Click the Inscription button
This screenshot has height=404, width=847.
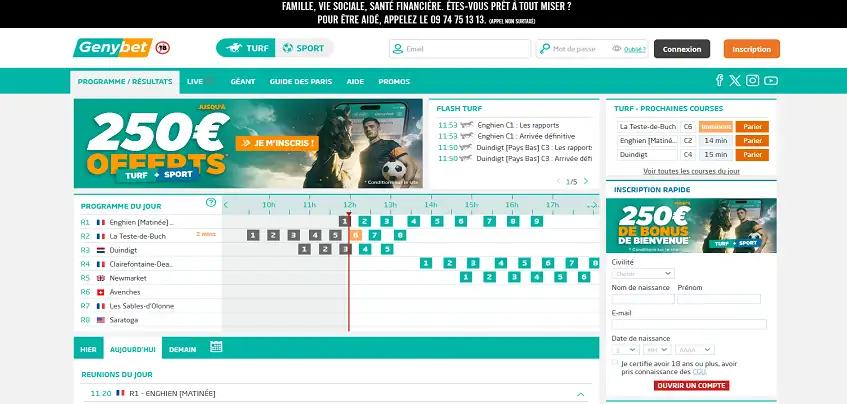751,49
